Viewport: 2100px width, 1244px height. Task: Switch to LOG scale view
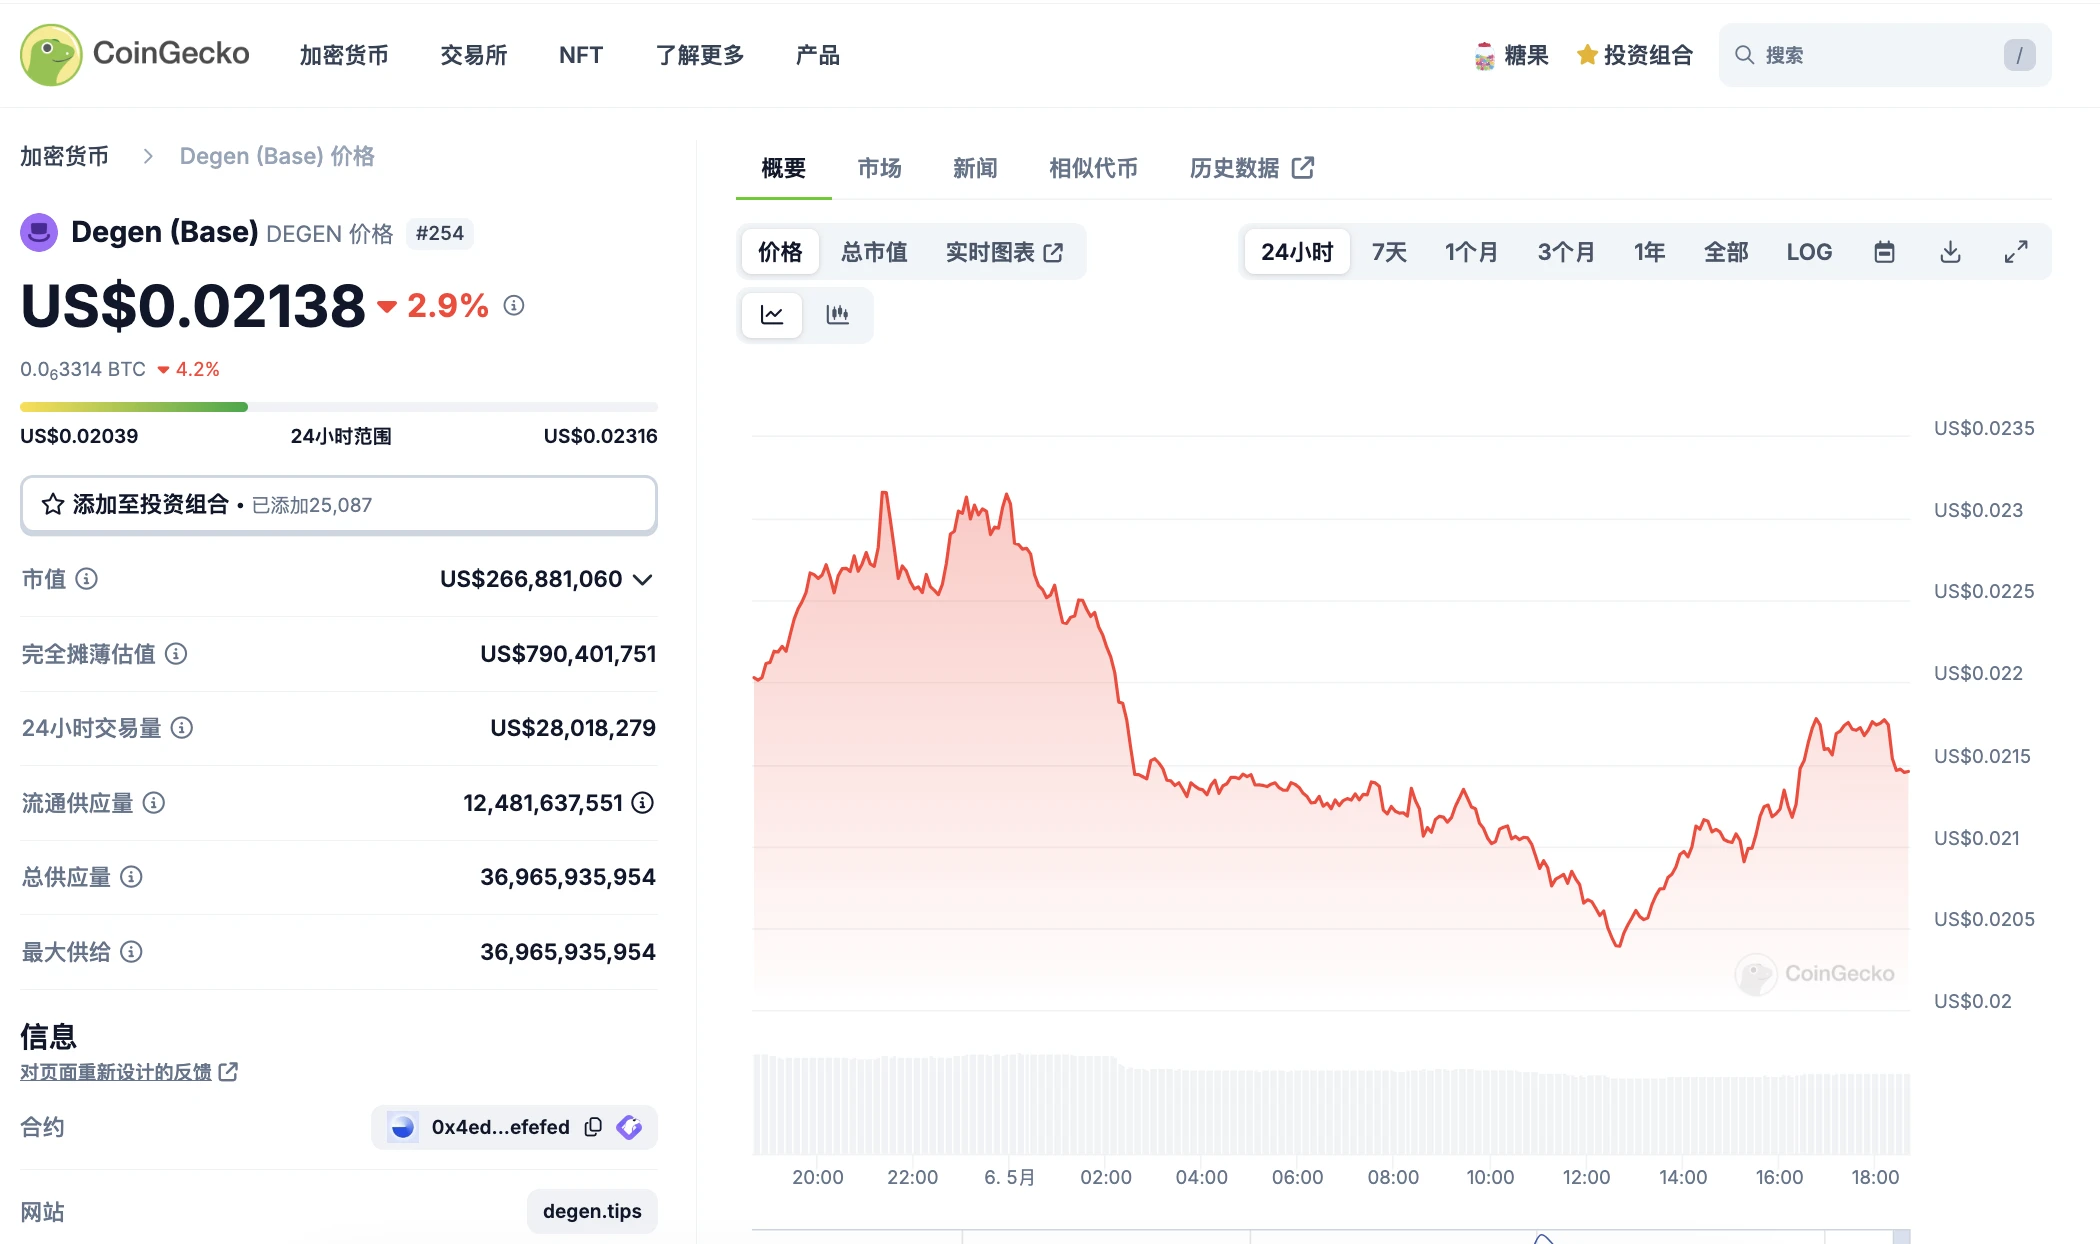point(1807,252)
